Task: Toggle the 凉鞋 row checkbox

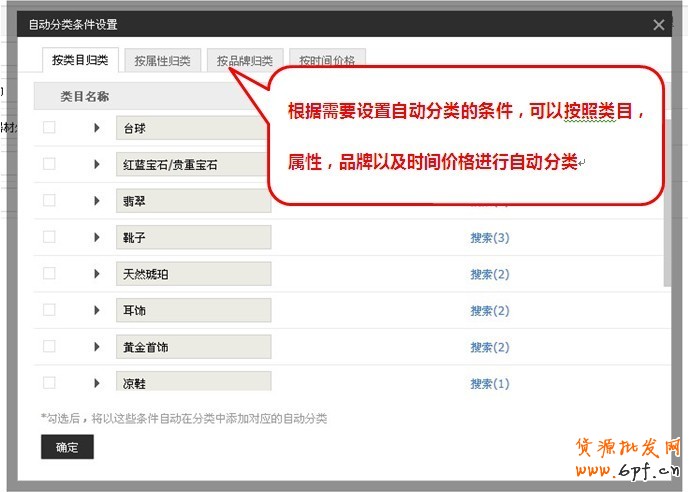Action: pos(49,382)
